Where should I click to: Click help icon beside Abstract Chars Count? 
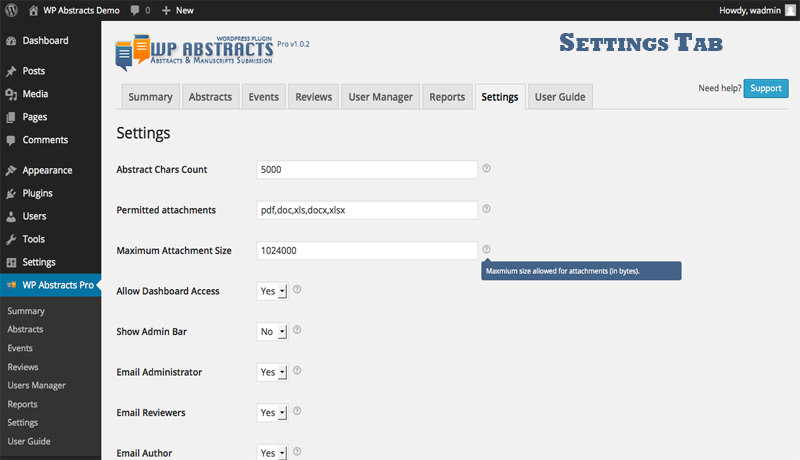[x=486, y=168]
